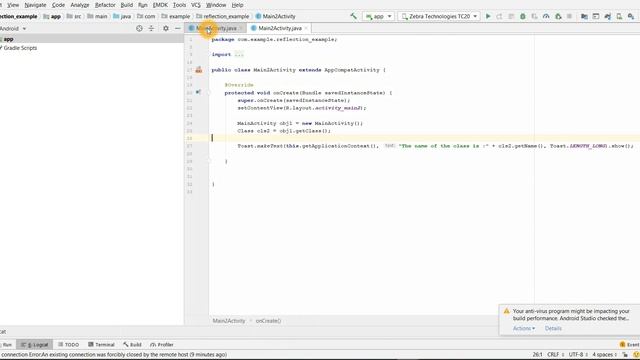Open the Zebra Technologies TC20 device dropdown

(x=439, y=16)
